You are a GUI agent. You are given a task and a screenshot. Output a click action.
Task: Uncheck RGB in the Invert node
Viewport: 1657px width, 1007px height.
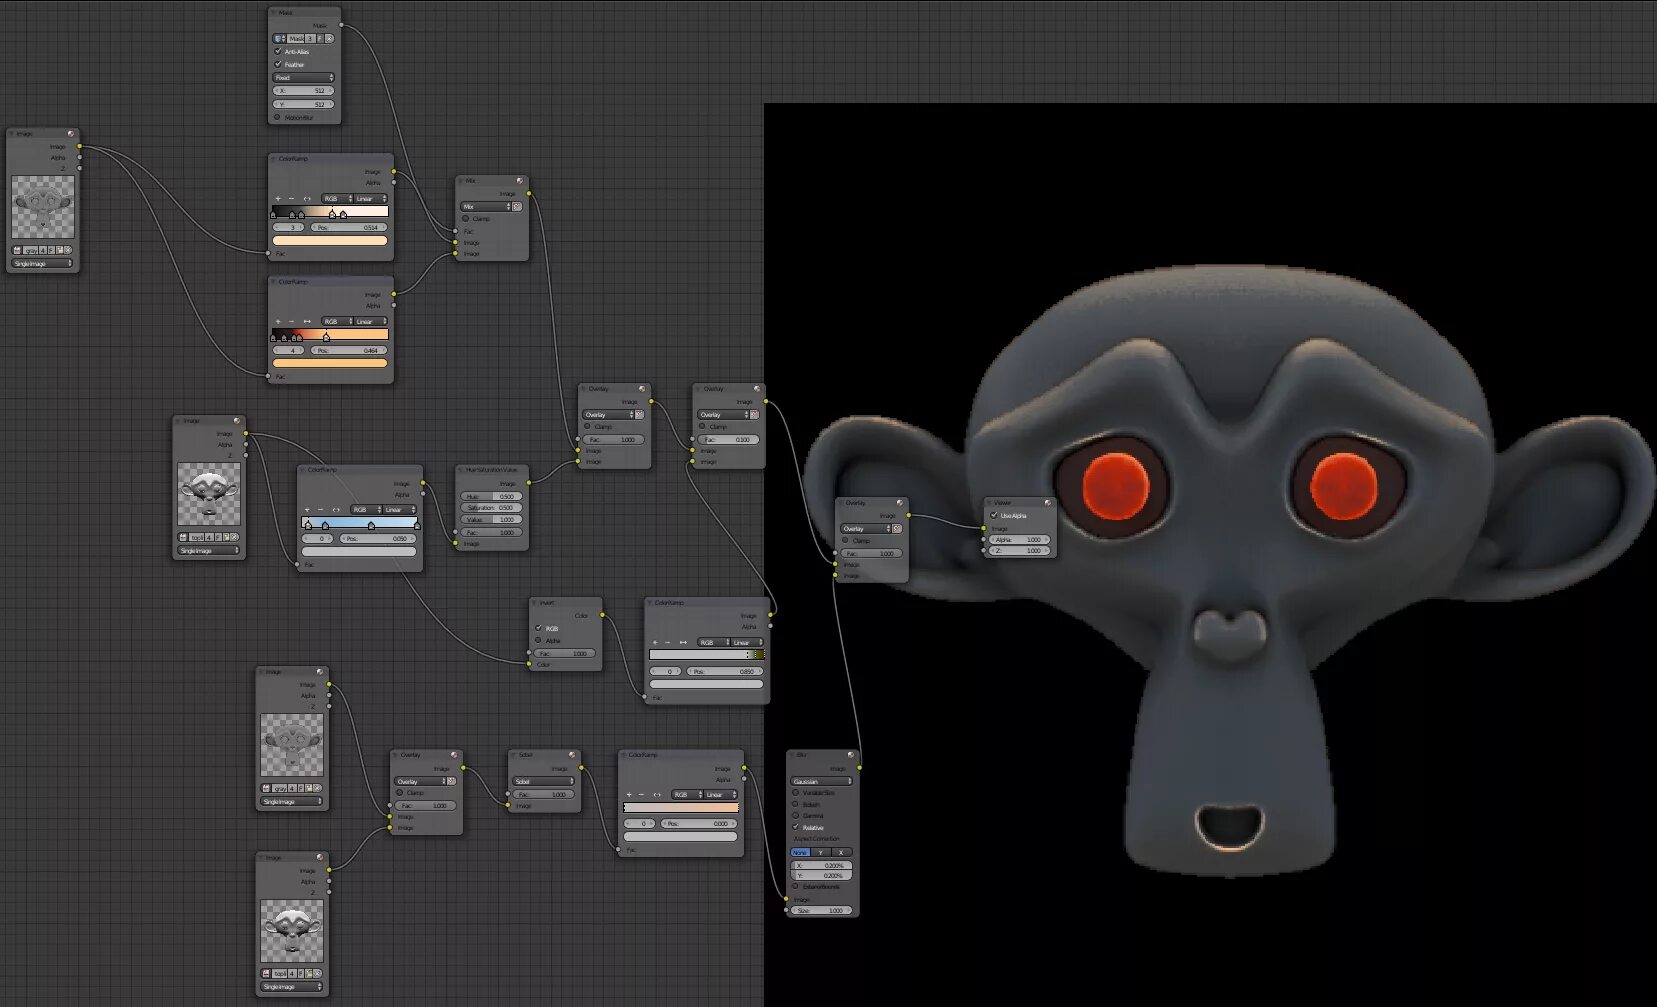pyautogui.click(x=538, y=629)
